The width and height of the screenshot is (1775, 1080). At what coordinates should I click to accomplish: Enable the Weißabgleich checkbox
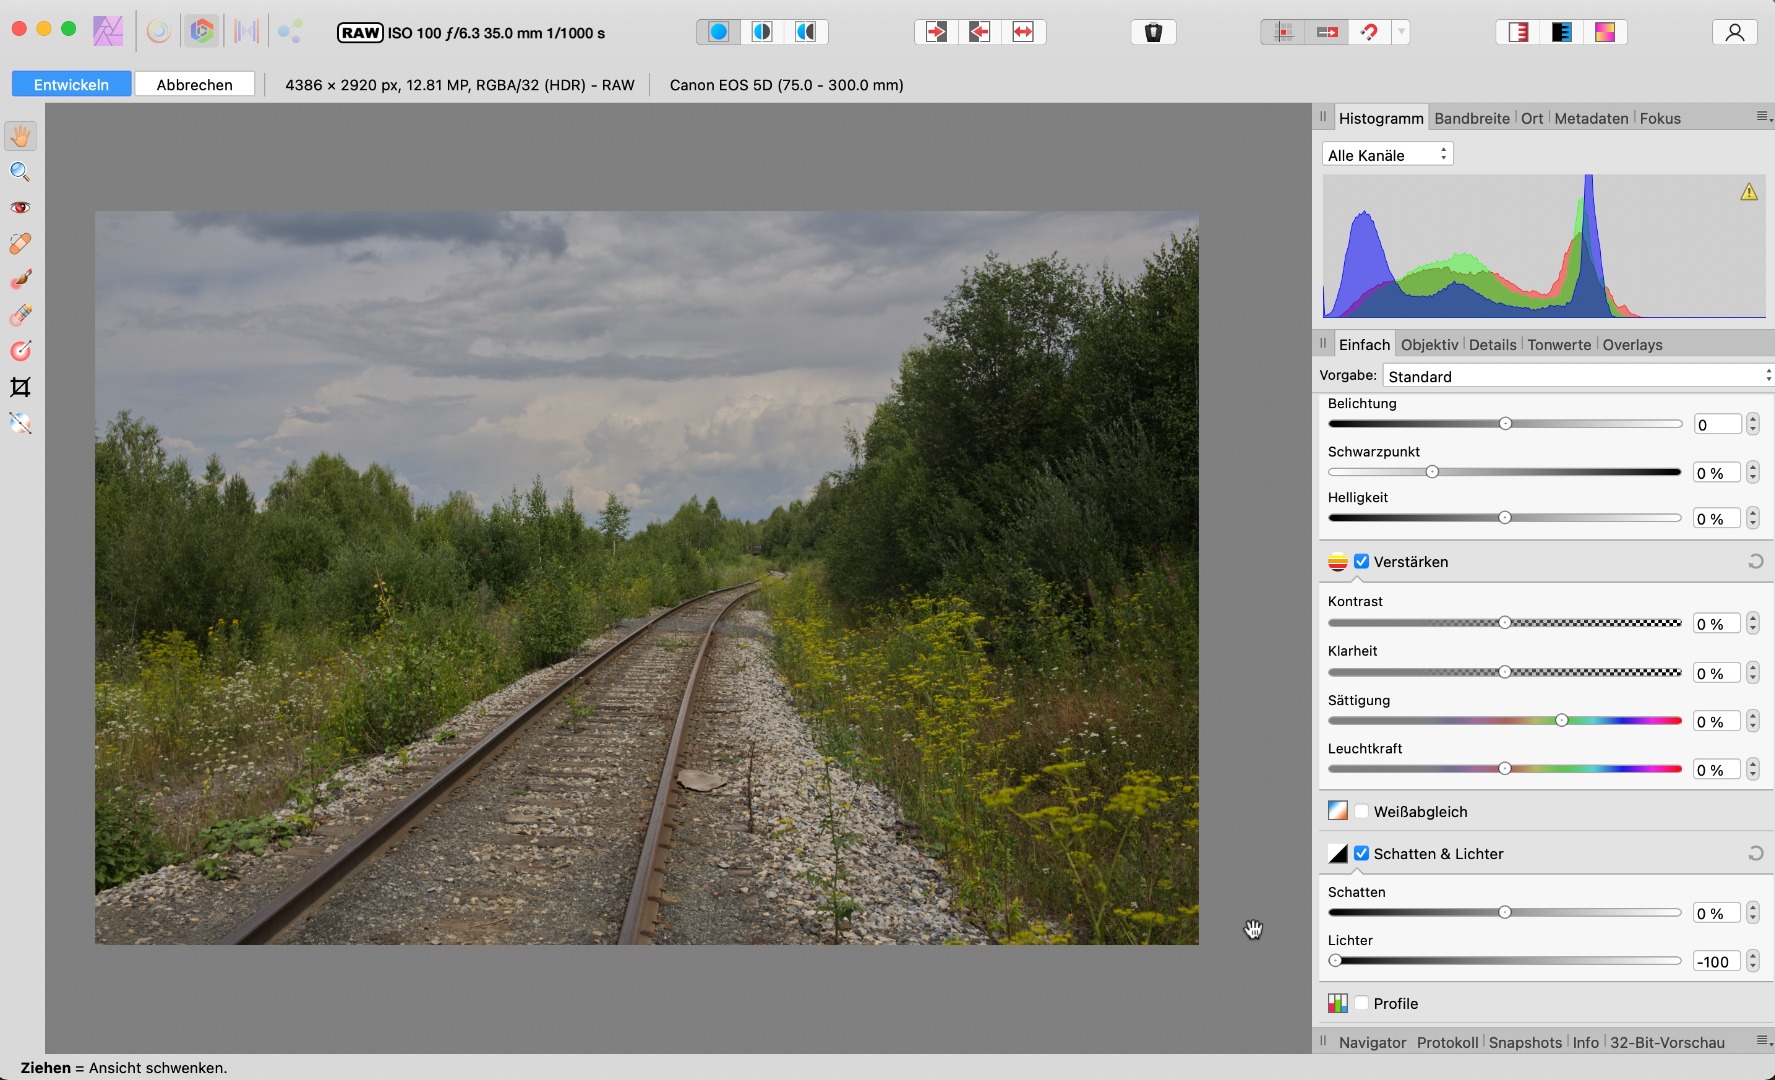pyautogui.click(x=1361, y=812)
